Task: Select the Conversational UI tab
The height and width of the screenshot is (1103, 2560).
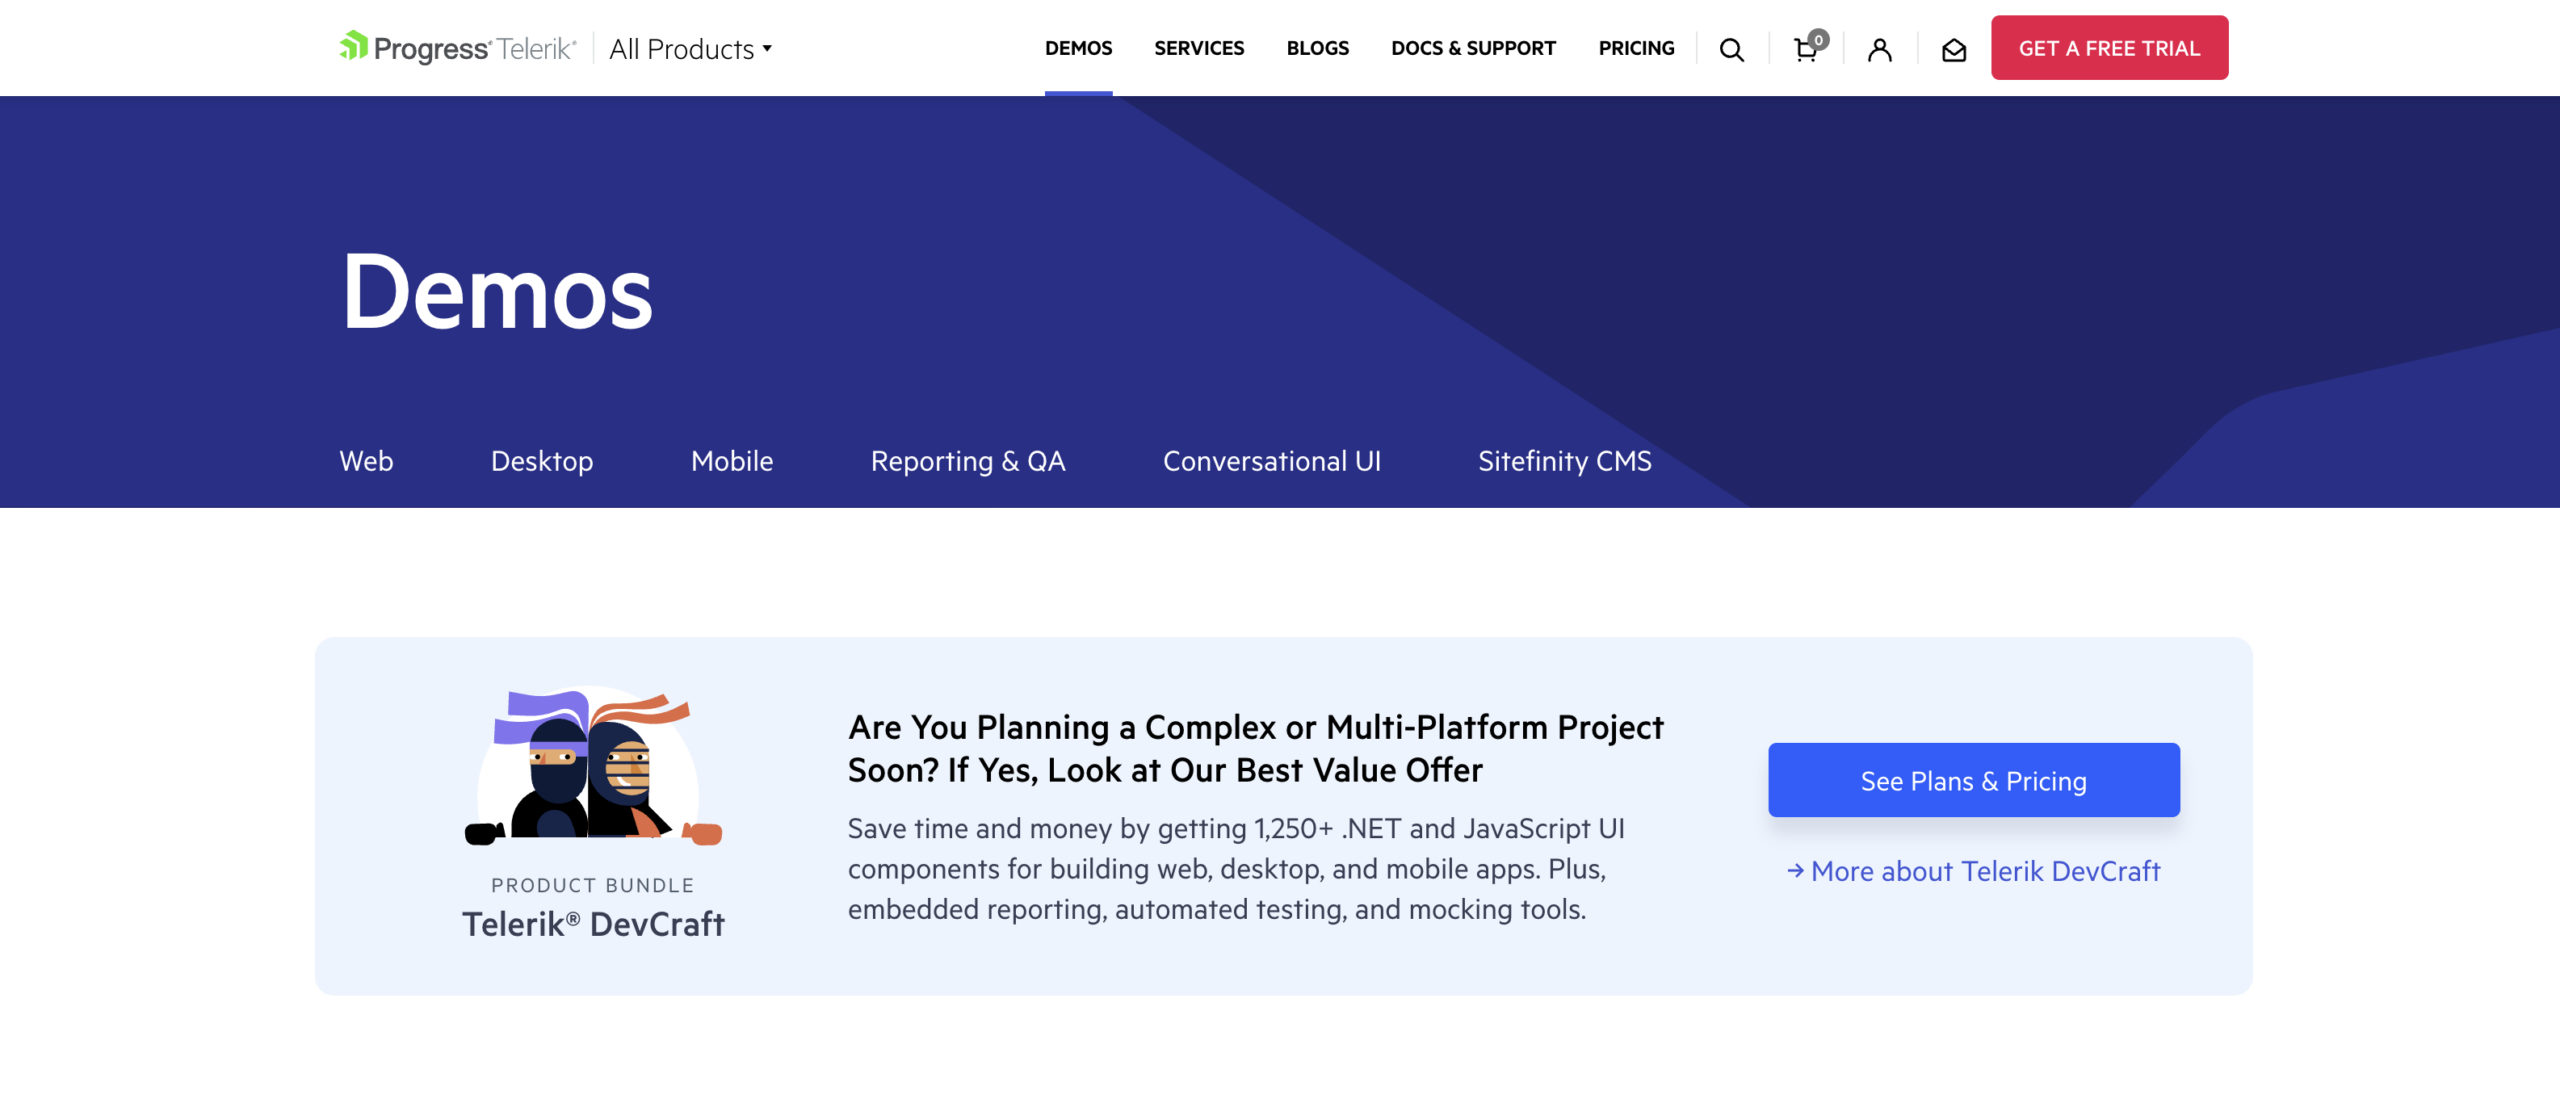Action: click(1272, 458)
